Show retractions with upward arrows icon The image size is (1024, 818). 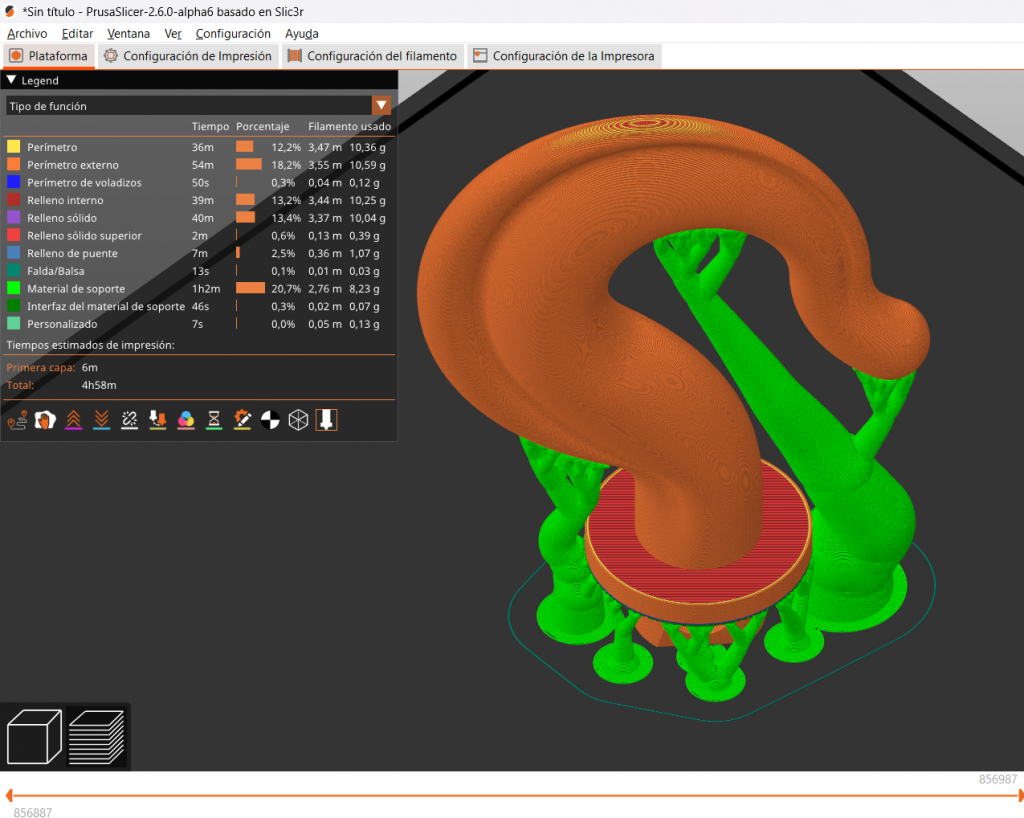(x=73, y=421)
